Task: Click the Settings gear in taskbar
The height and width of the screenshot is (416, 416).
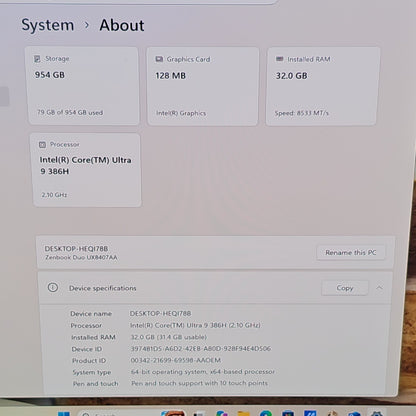Action: pos(376,414)
